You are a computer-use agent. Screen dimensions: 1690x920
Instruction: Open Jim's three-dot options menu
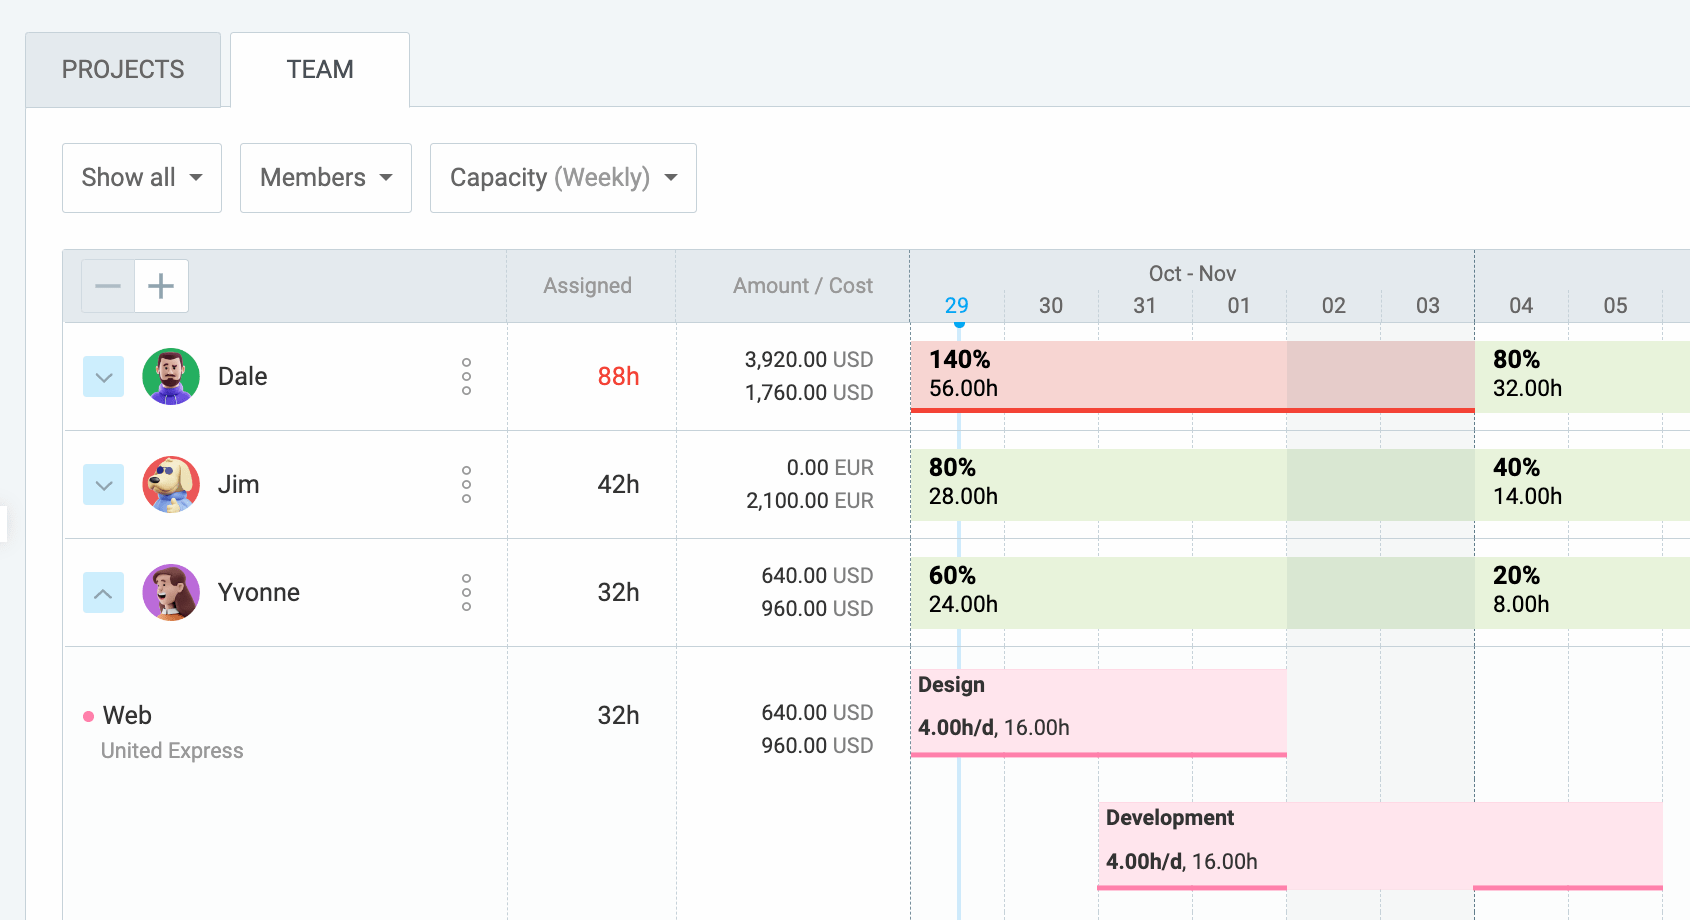click(466, 485)
